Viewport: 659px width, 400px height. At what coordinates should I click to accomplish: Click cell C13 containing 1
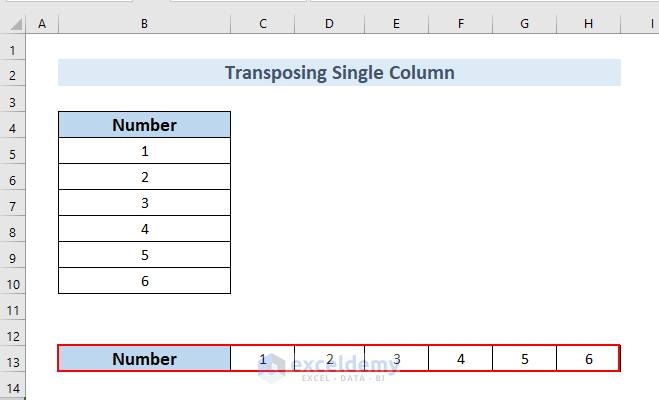(263, 359)
